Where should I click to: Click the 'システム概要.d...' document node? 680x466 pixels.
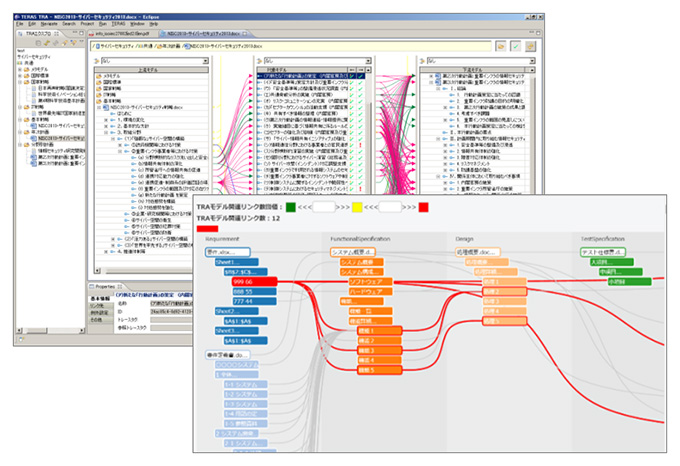pos(353,252)
